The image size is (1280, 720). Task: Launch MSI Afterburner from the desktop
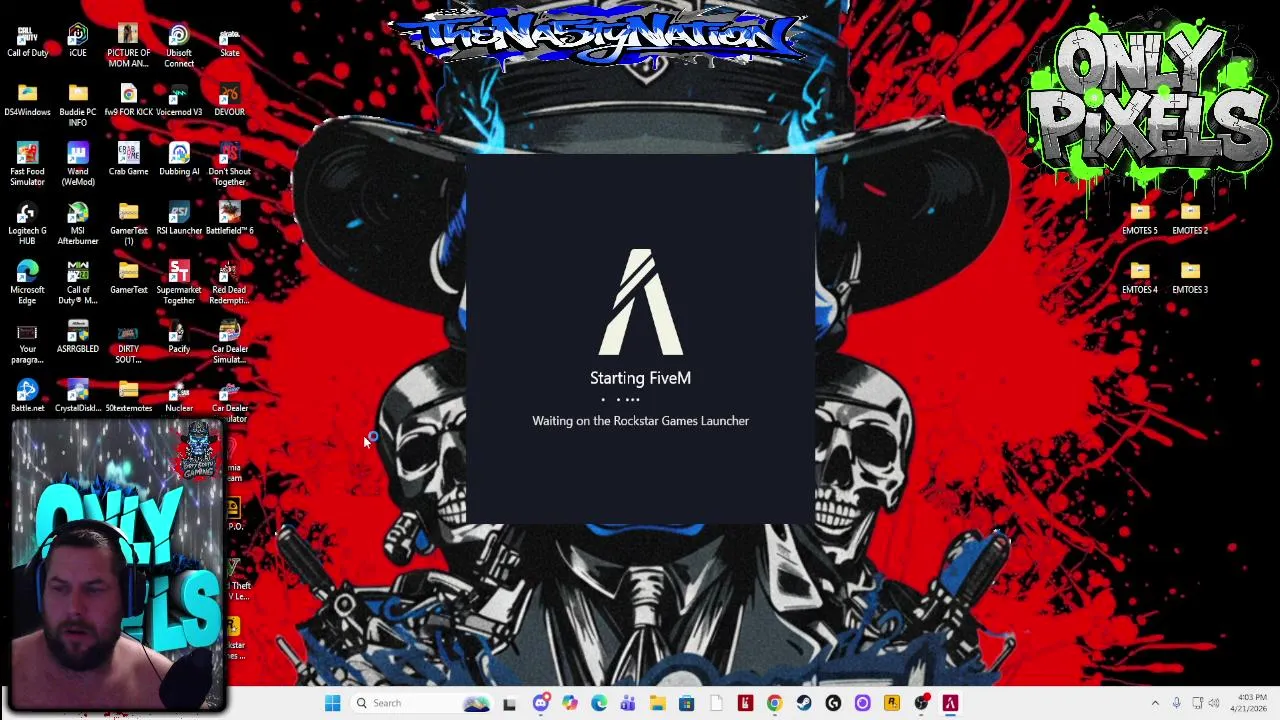[78, 223]
